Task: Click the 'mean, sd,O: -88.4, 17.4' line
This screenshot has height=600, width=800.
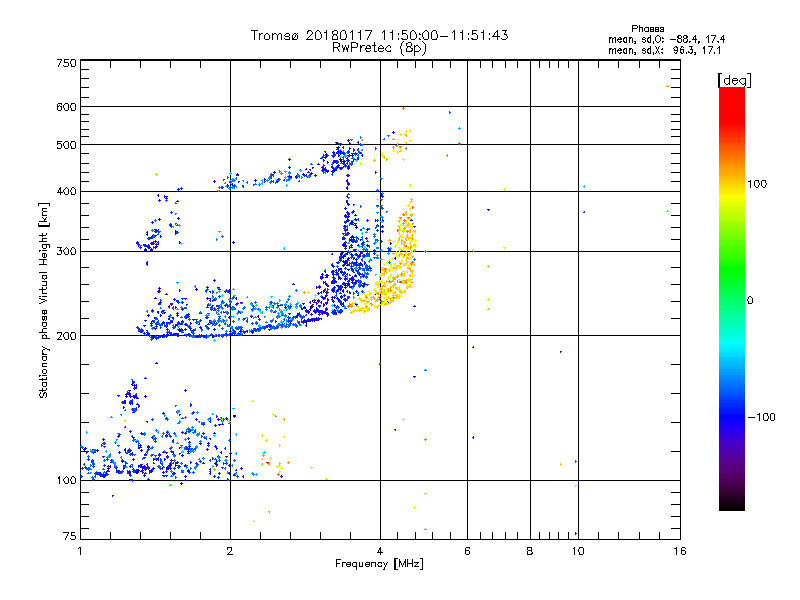Action: pyautogui.click(x=666, y=39)
